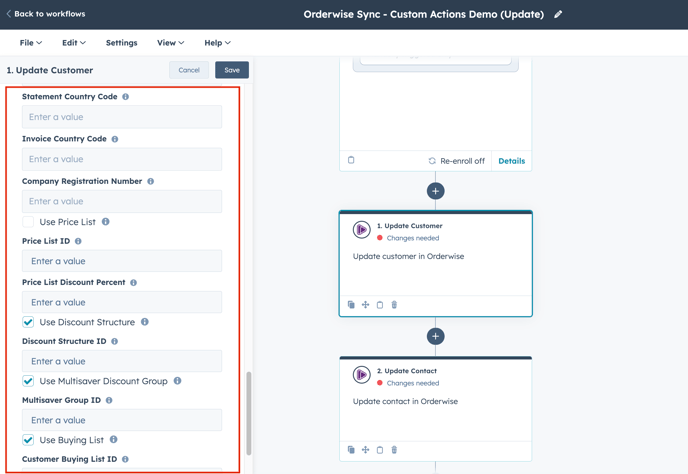The image size is (688, 474).
Task: Add action between Update Customer and Contact
Action: (x=435, y=336)
